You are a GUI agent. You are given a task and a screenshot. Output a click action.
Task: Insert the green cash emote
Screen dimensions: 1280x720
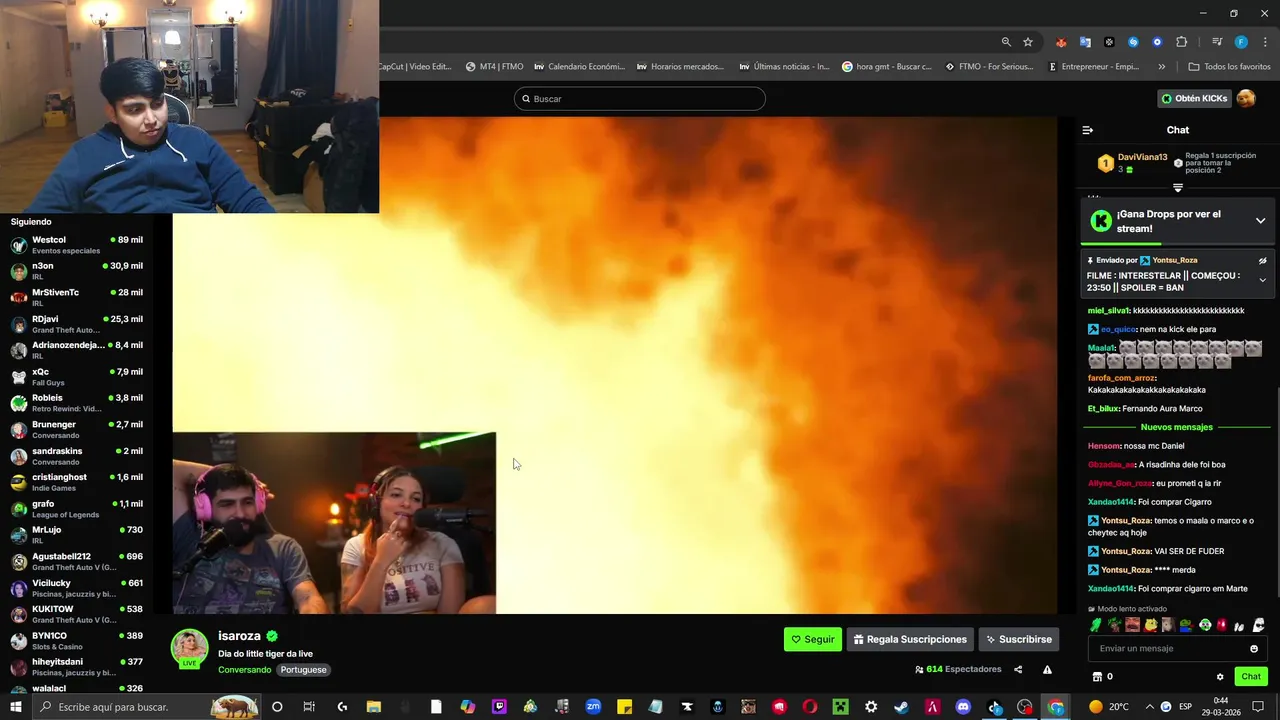point(1096,625)
